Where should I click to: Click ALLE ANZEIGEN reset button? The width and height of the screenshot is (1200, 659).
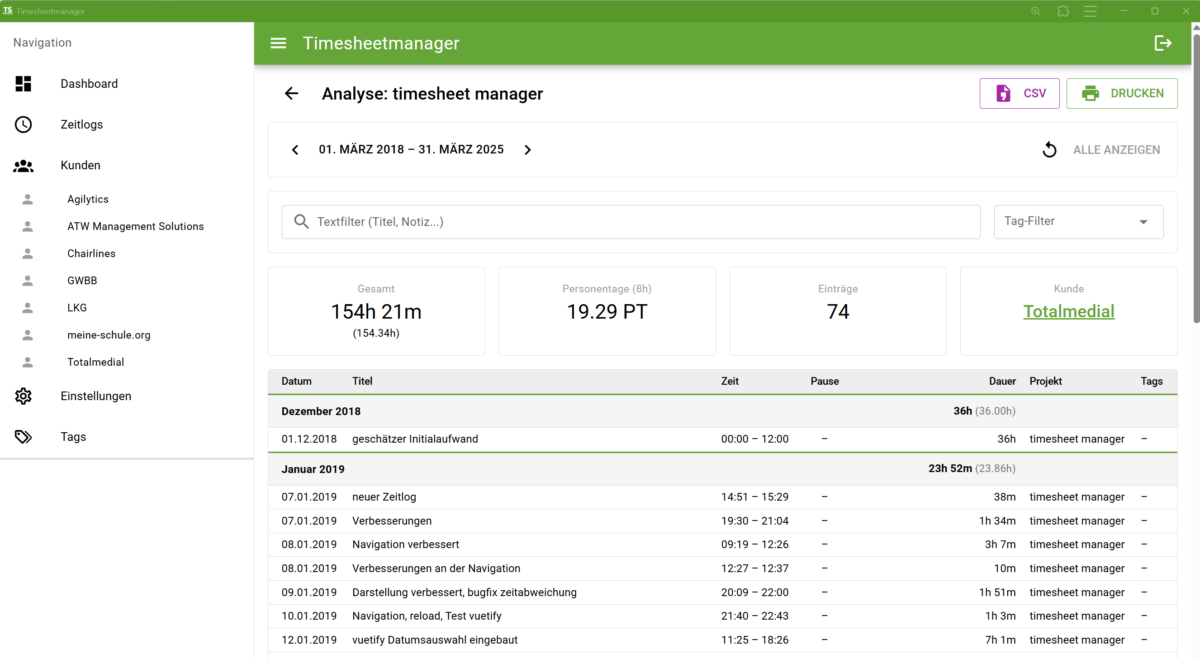click(x=1101, y=150)
